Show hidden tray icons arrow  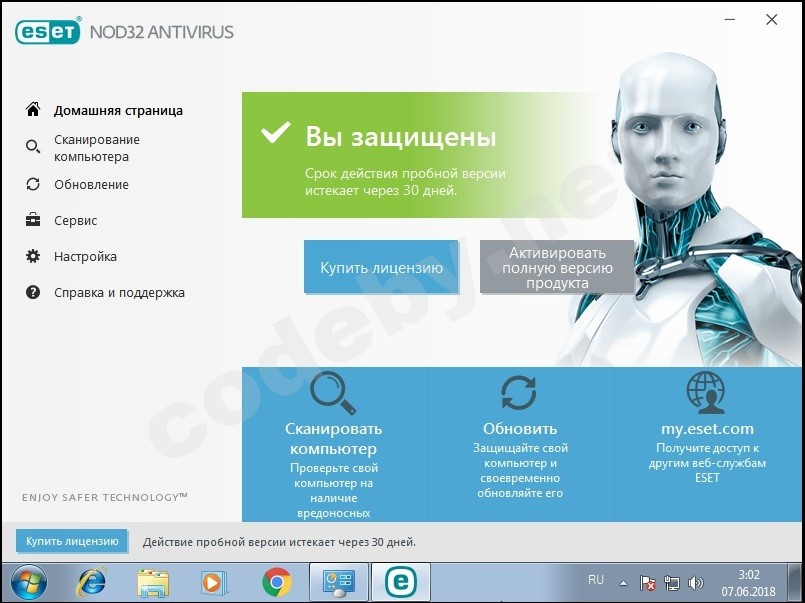[x=623, y=583]
